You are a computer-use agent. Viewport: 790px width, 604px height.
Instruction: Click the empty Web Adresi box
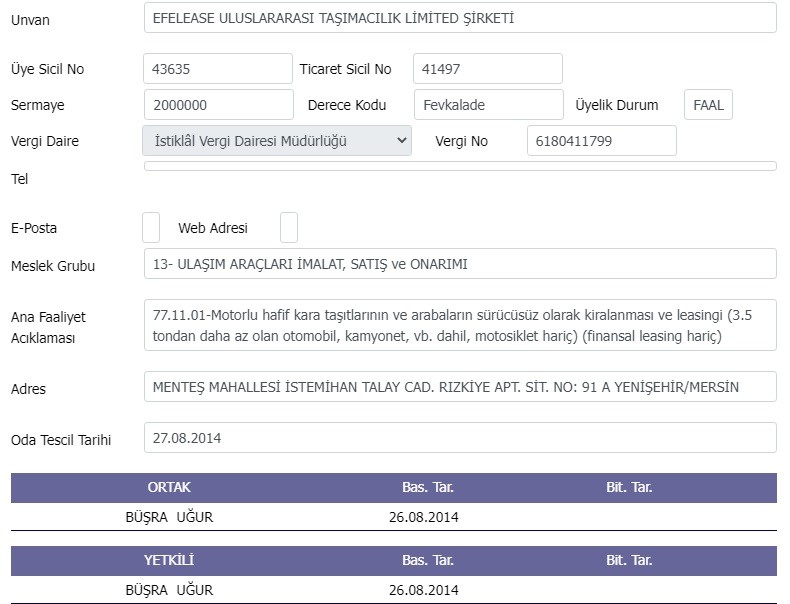pyautogui.click(x=289, y=227)
